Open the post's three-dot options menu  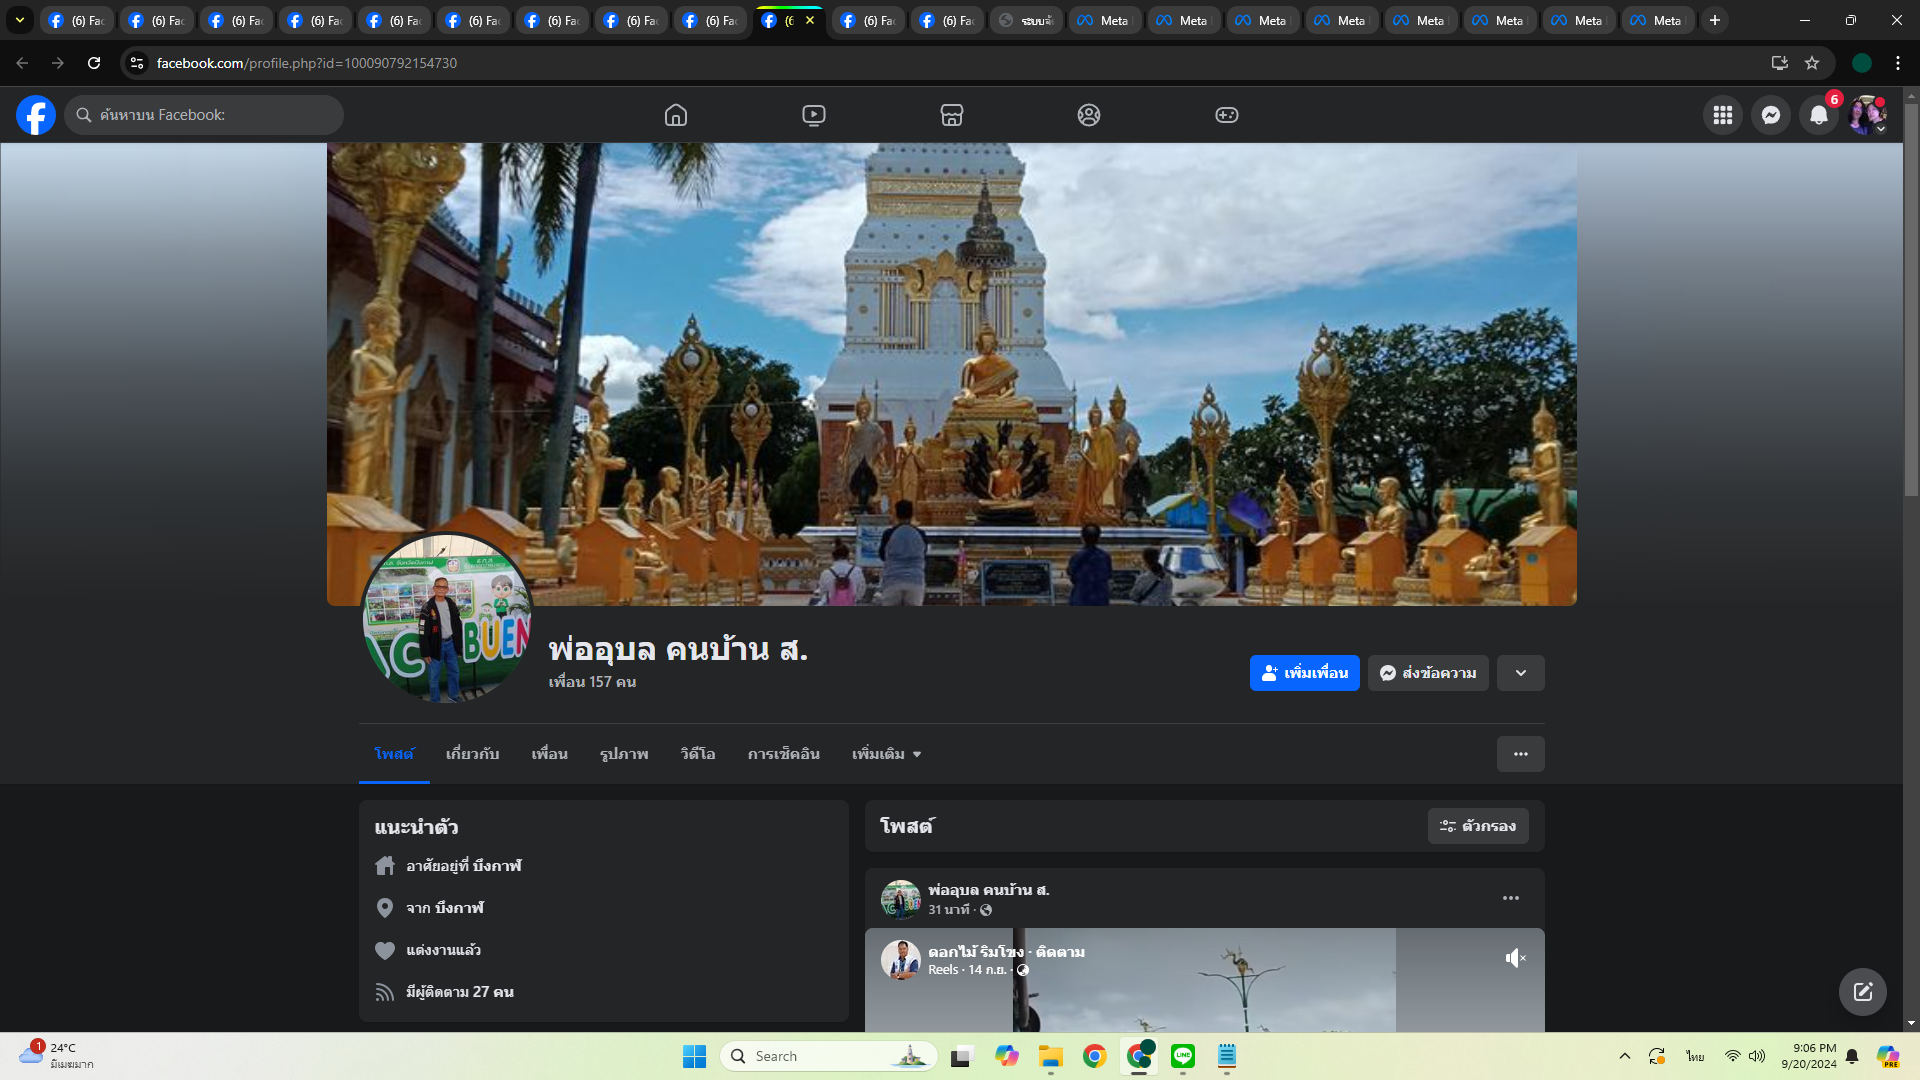tap(1510, 898)
